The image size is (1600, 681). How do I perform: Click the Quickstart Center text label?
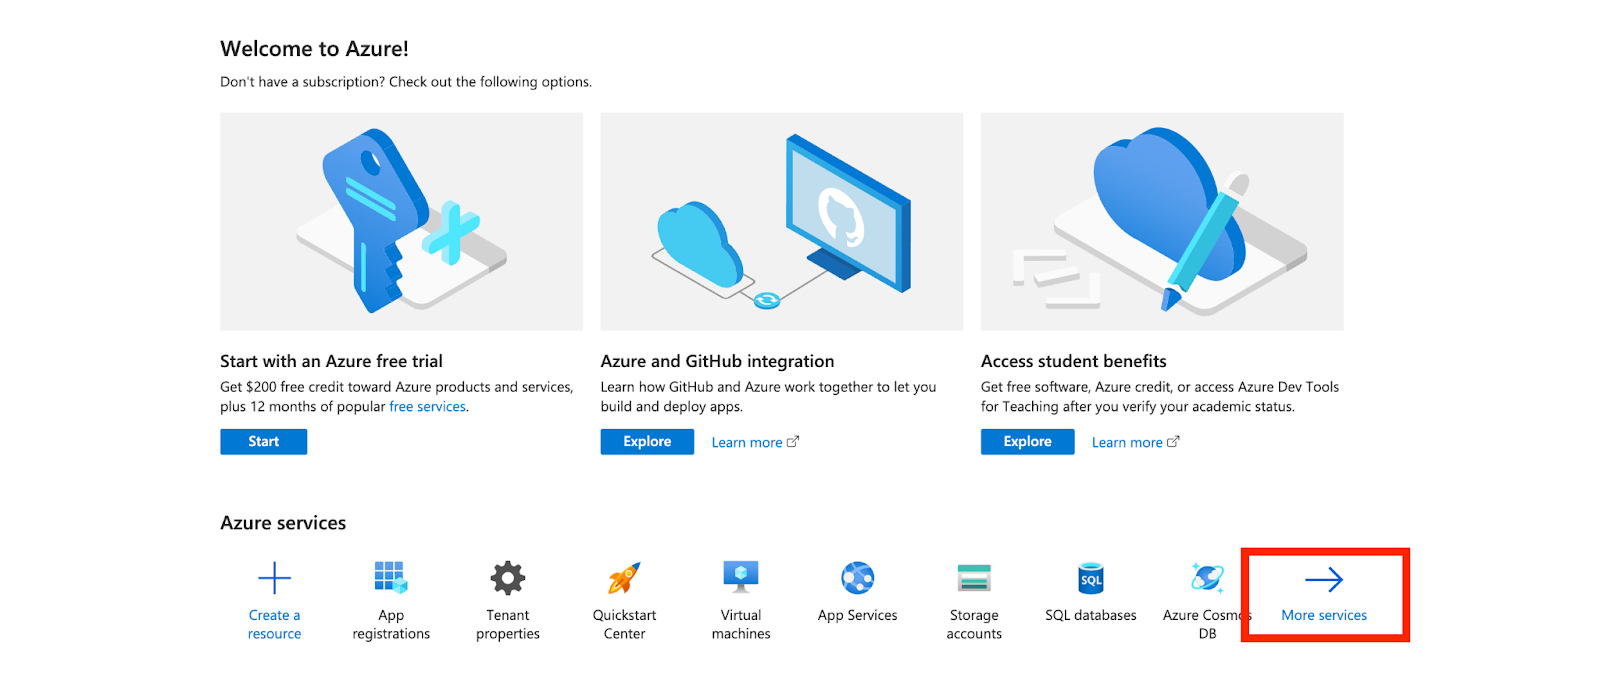pyautogui.click(x=624, y=624)
